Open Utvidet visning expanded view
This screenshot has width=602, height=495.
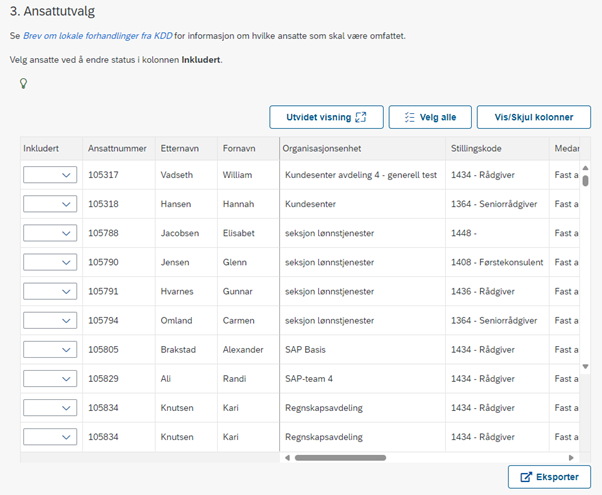point(326,117)
